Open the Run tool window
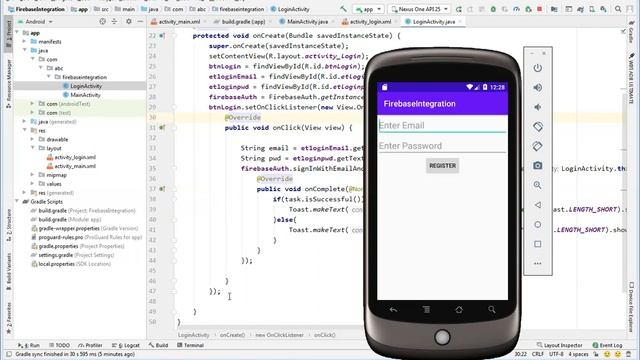Viewport: 640px width, 360px height. pos(29,345)
